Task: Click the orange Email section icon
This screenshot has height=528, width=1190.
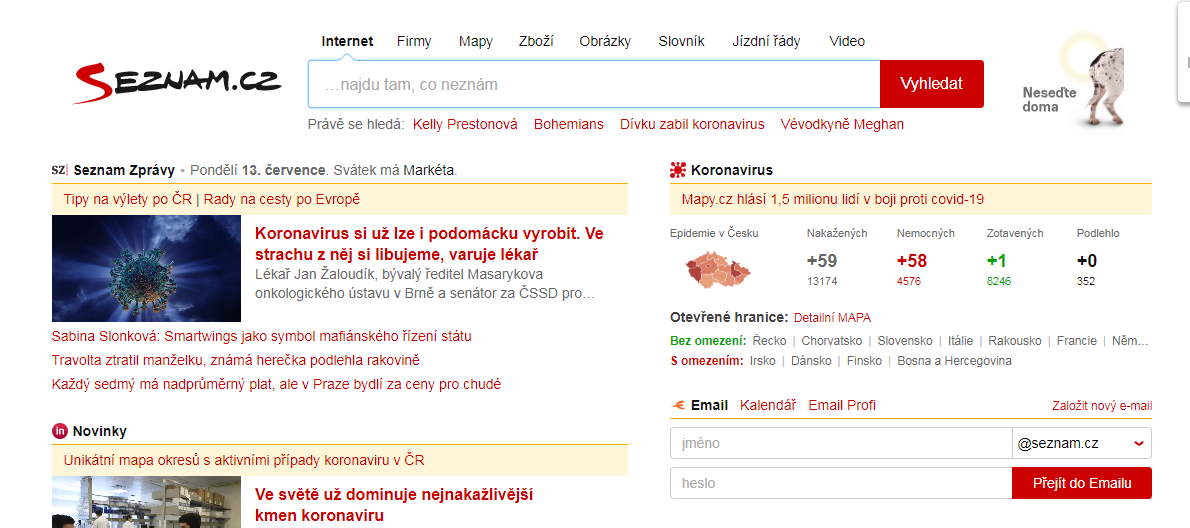Action: (678, 405)
